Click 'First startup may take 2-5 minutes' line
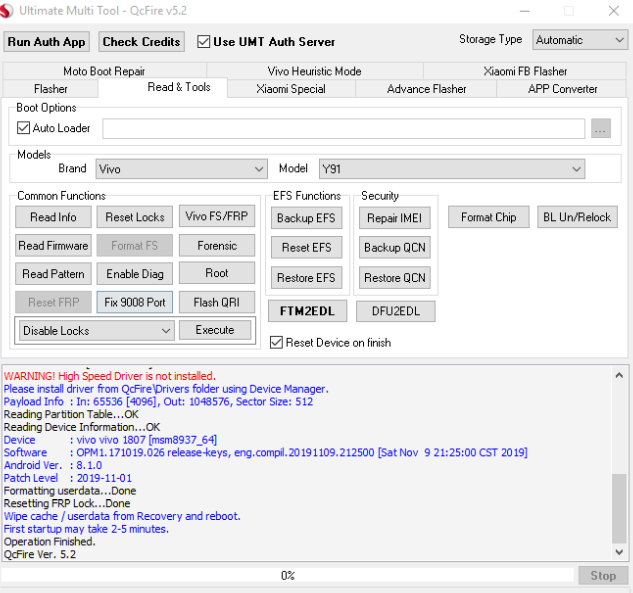 (x=86, y=529)
